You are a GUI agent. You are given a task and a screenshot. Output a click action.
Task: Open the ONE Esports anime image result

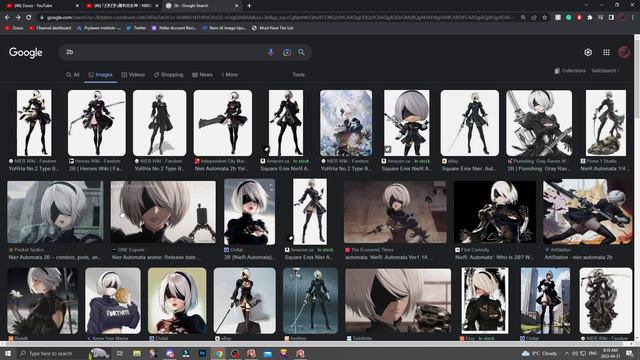163,212
